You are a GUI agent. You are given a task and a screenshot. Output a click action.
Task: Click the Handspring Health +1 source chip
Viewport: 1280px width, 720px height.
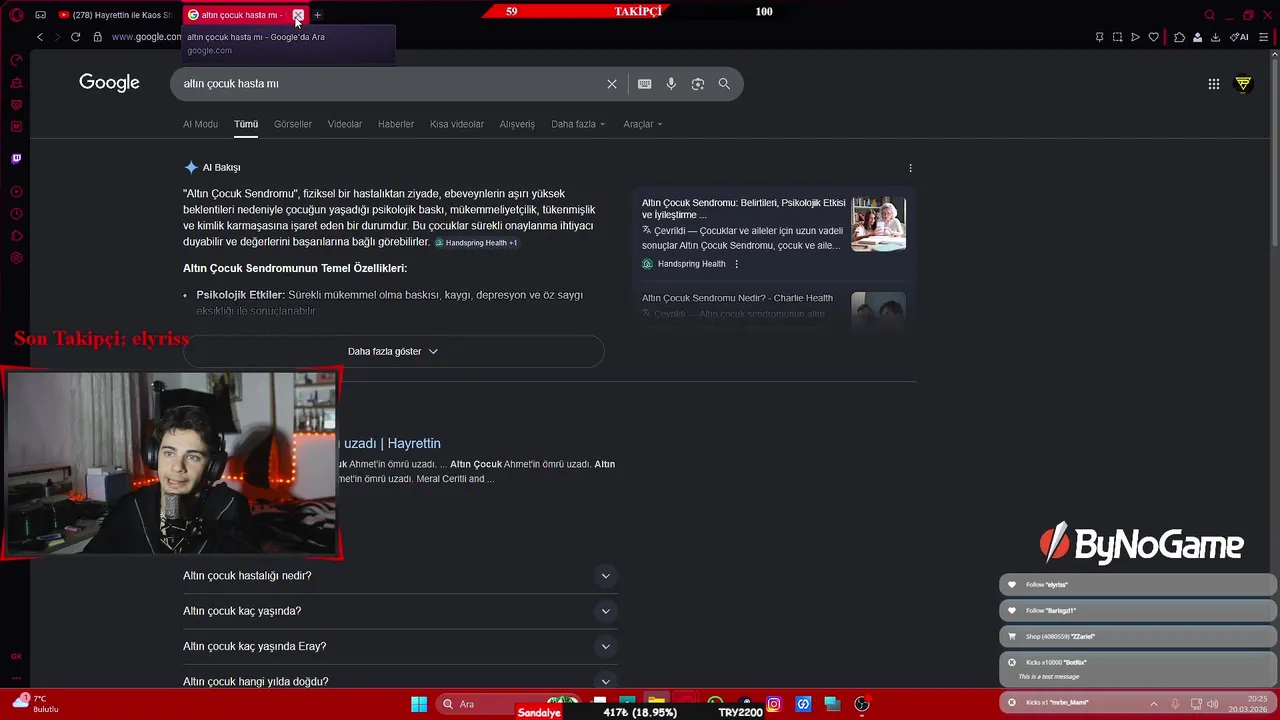[476, 243]
